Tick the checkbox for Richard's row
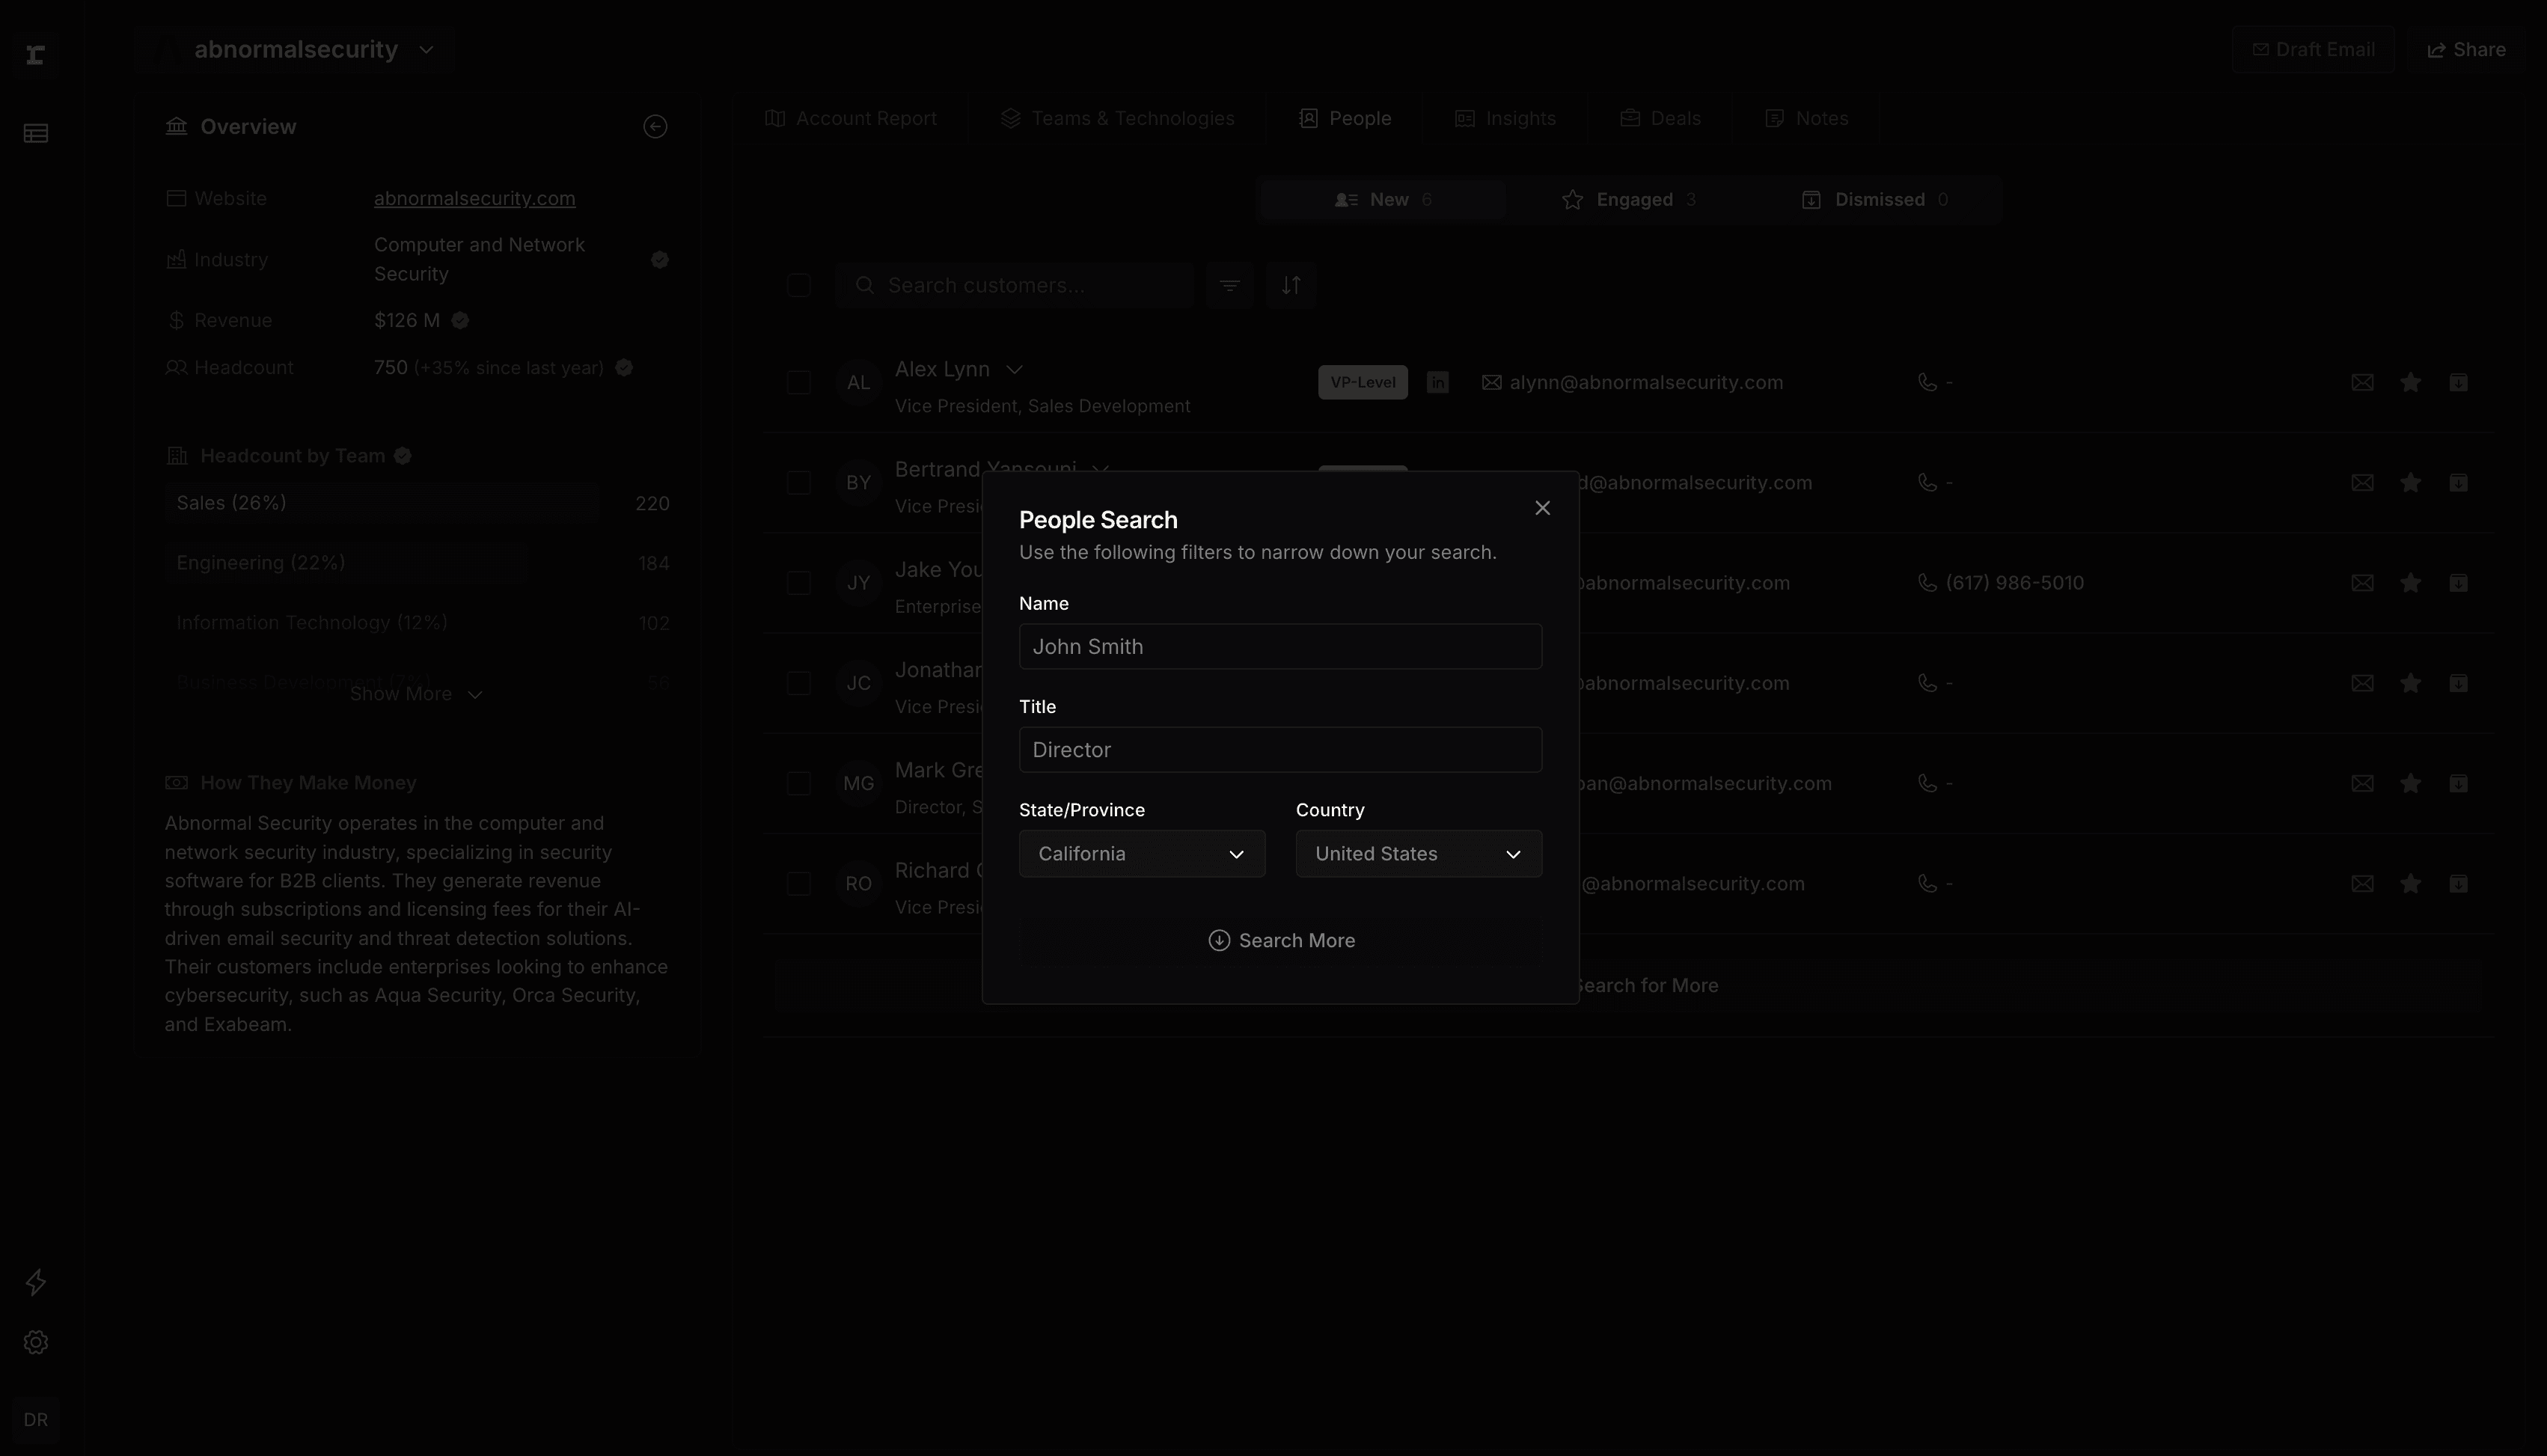Viewport: 2547px width, 1456px height. pos(798,884)
